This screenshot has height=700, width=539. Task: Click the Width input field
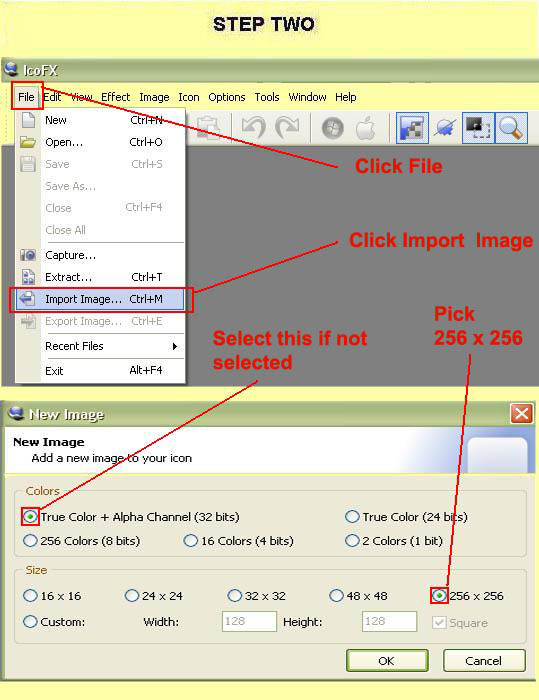(x=249, y=621)
